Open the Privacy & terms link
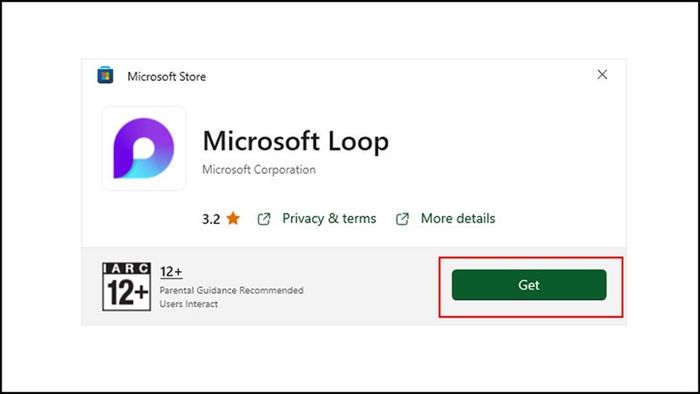Viewport: 700px width, 394px height. 329,218
